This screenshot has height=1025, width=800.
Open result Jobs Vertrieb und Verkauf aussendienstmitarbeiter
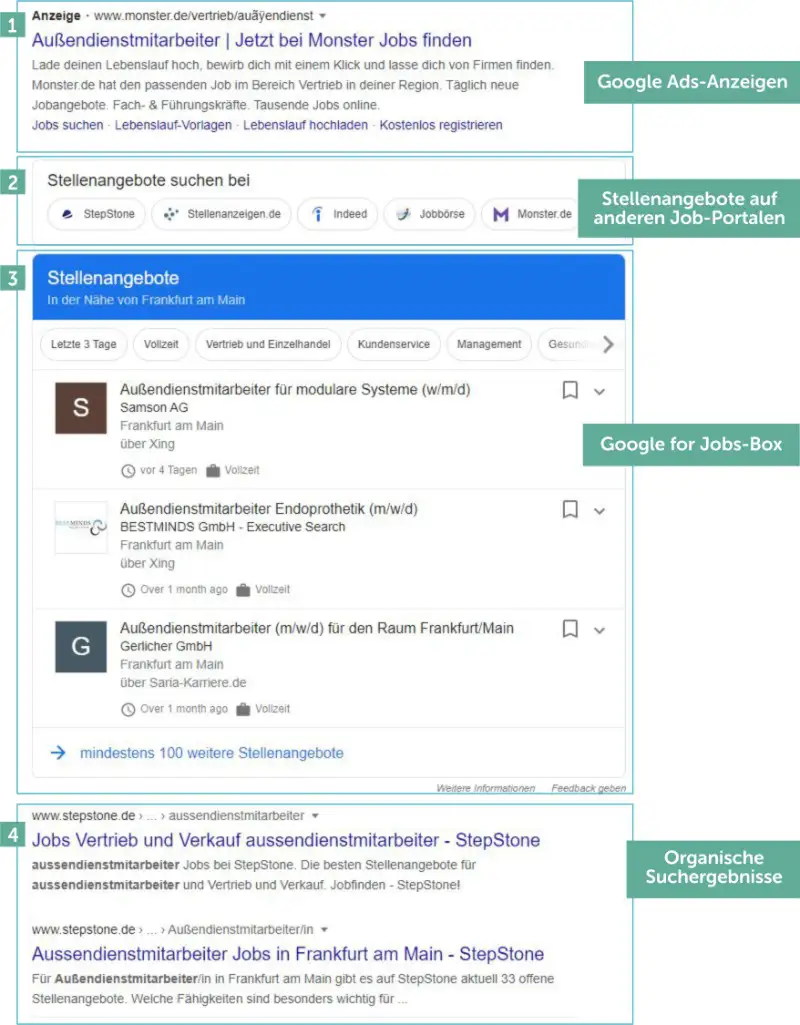(286, 840)
